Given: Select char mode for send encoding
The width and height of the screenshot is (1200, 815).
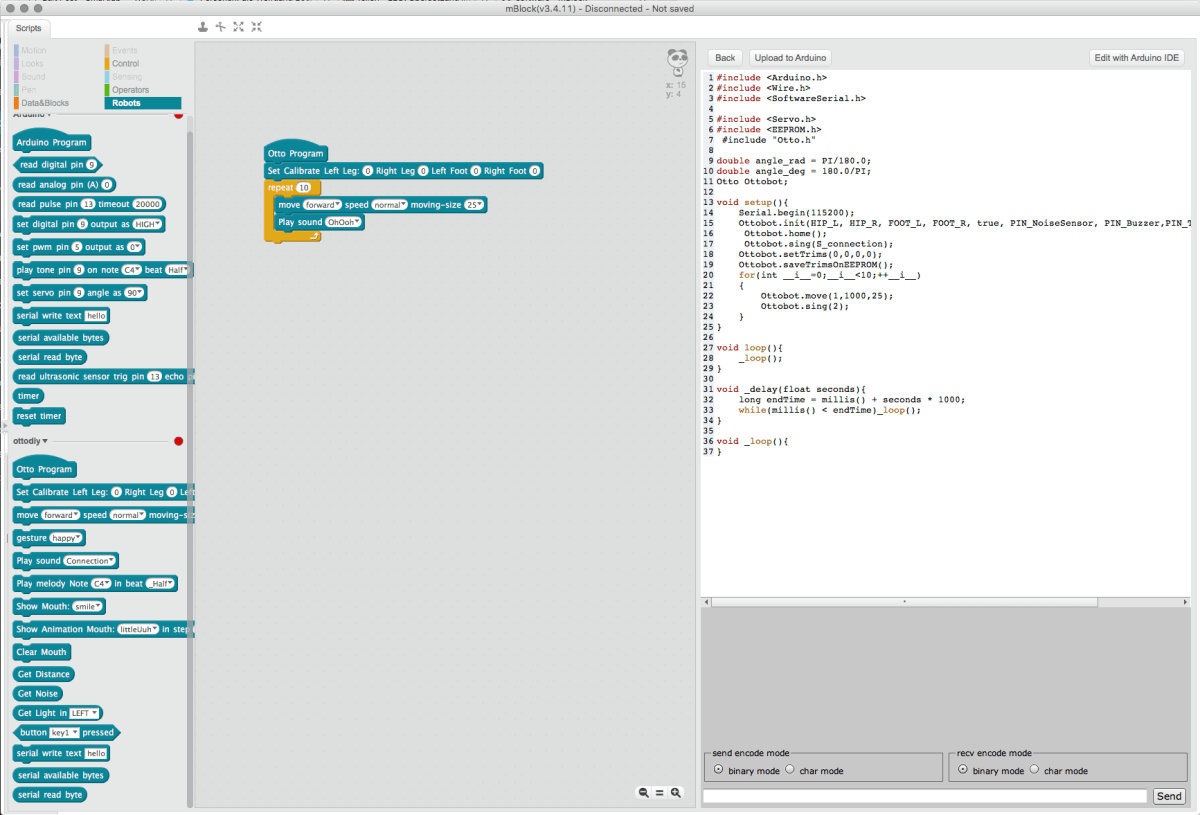Looking at the screenshot, I should pos(790,770).
